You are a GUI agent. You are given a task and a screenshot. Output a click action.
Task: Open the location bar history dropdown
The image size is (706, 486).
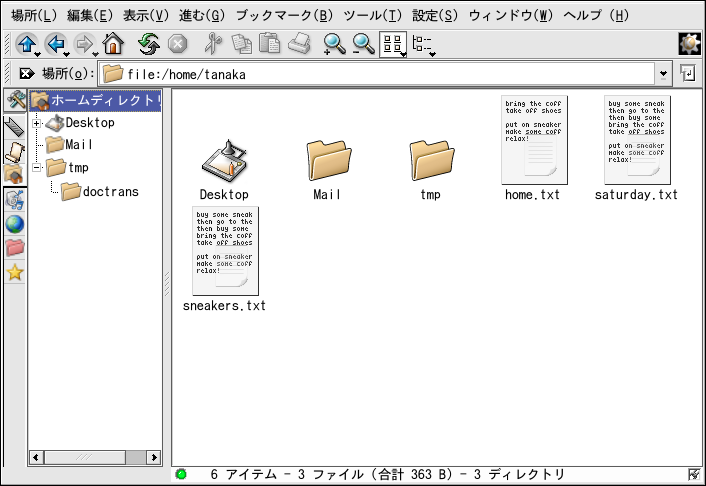pos(664,73)
